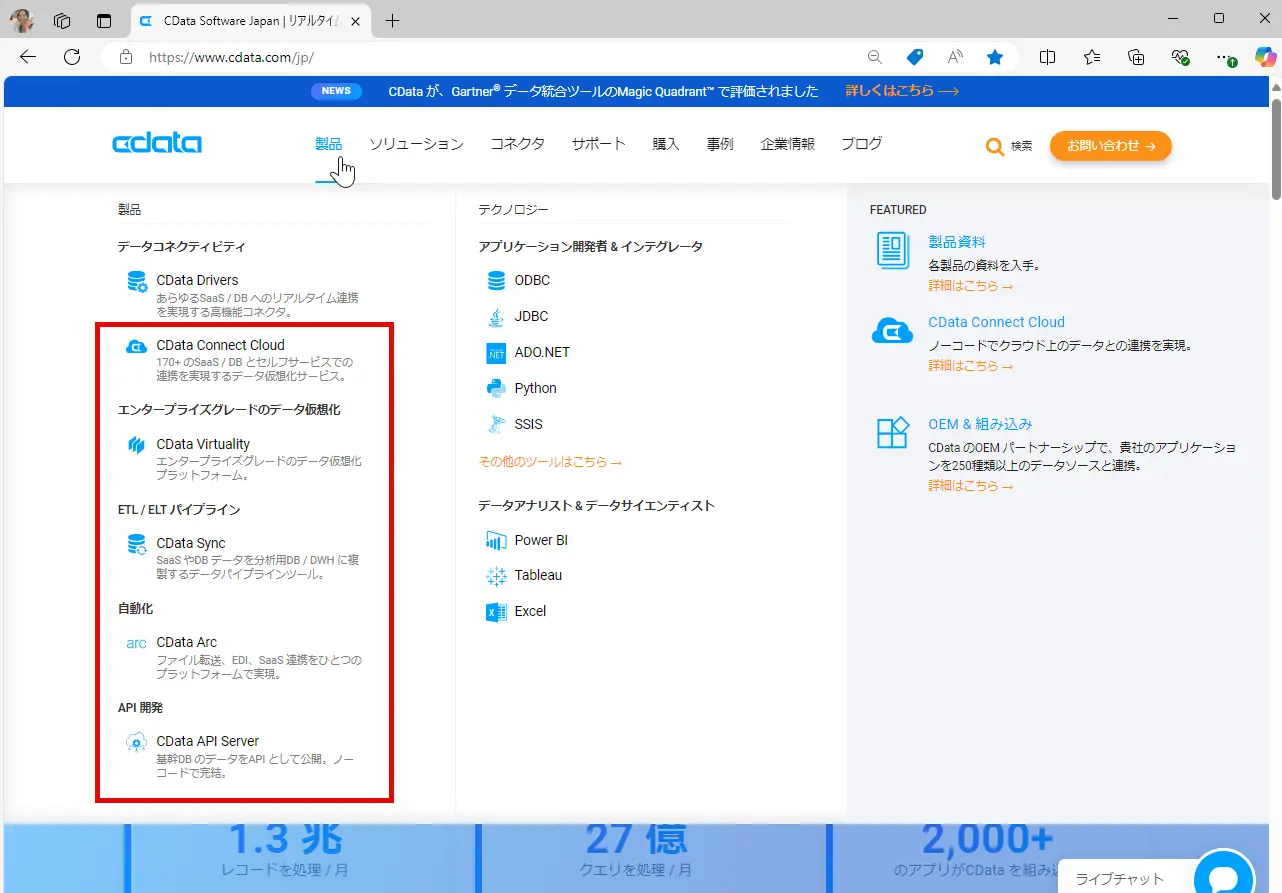Open the ブログ menu item
The image size is (1282, 893).
tap(862, 144)
